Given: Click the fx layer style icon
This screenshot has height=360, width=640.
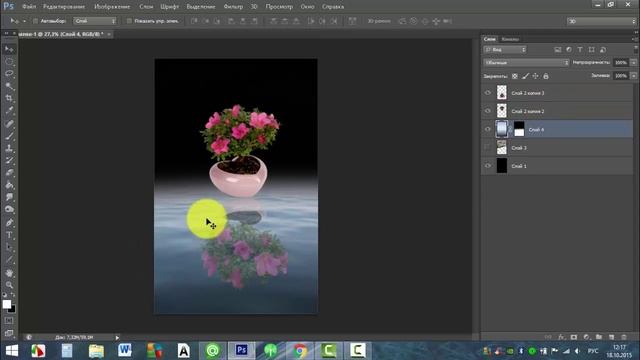Looking at the screenshot, I should pyautogui.click(x=561, y=337).
